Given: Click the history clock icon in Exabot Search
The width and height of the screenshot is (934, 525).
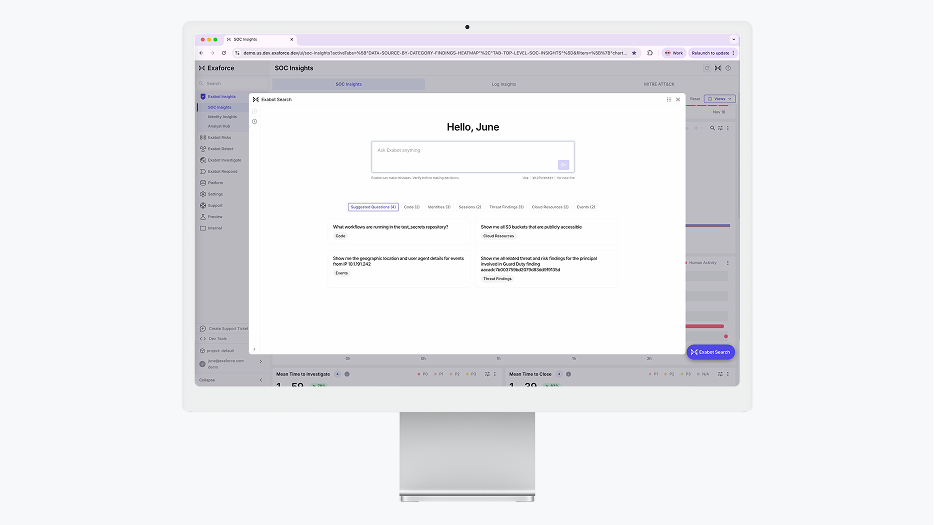Looking at the screenshot, I should (254, 122).
